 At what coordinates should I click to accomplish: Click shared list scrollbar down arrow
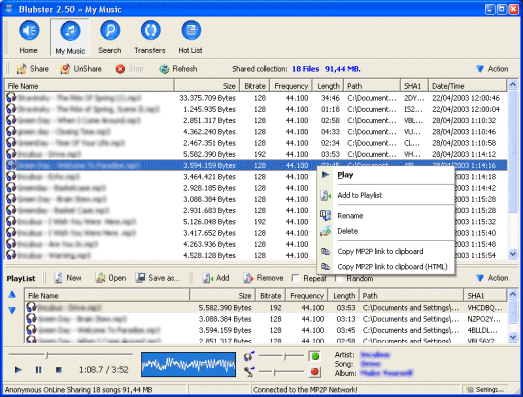click(513, 254)
